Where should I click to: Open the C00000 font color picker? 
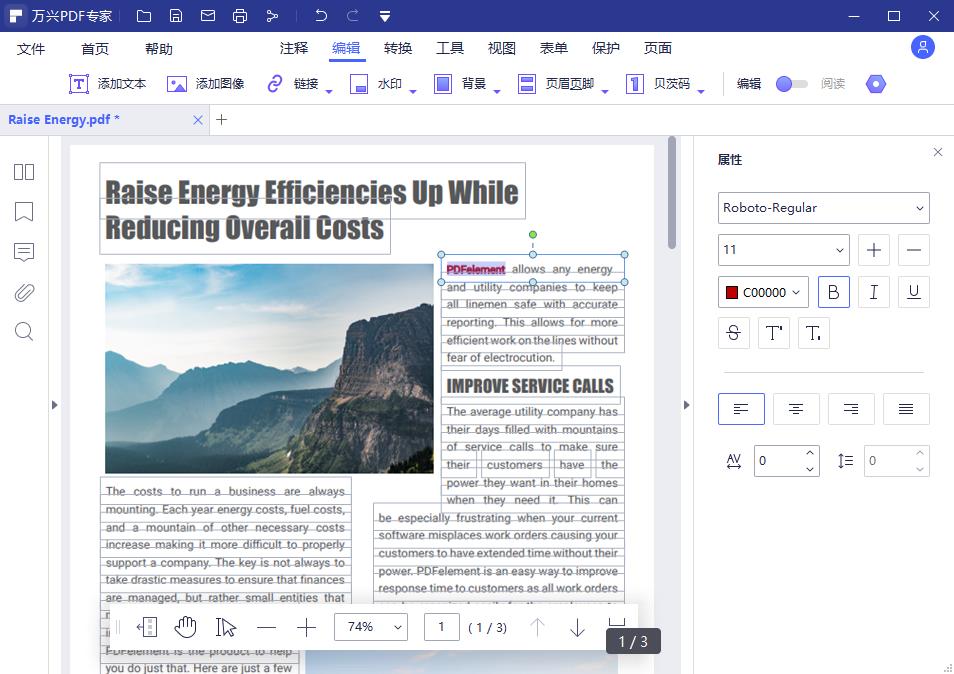coord(763,292)
